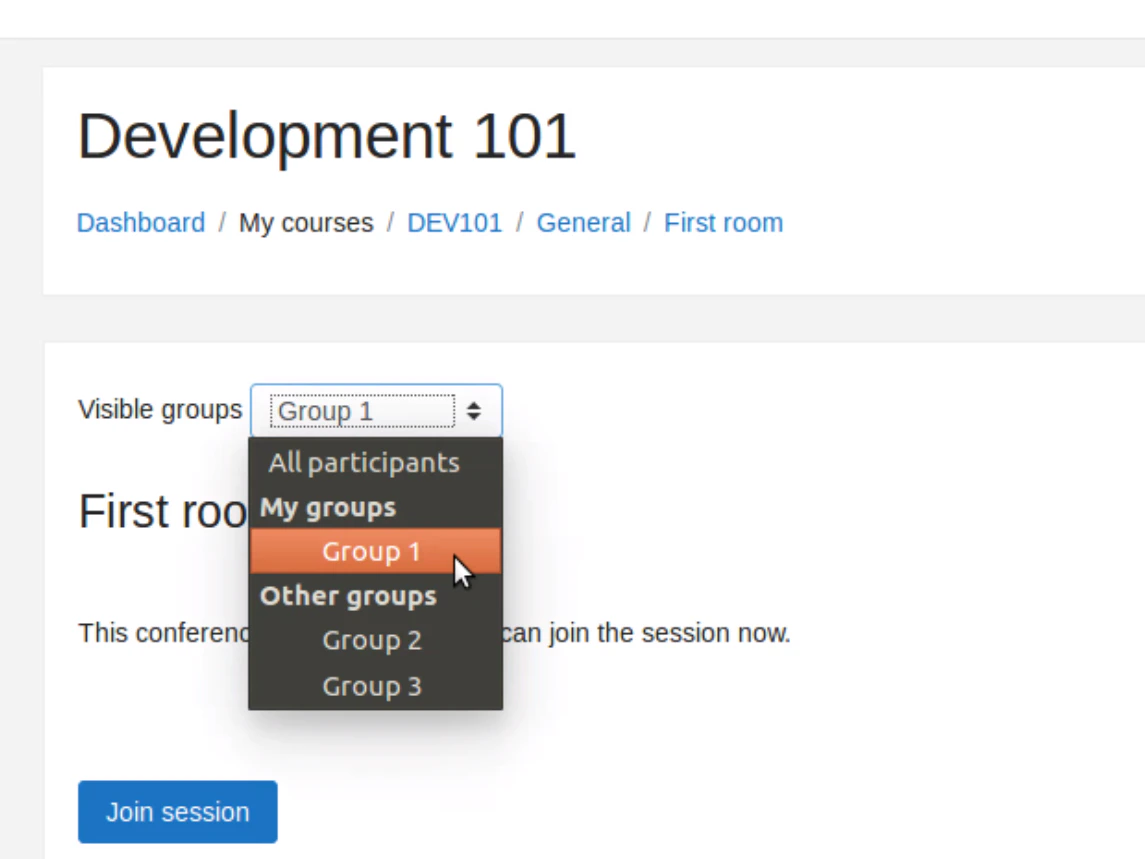The width and height of the screenshot is (1145, 859).
Task: Select My courses in the breadcrumb
Action: (x=305, y=222)
